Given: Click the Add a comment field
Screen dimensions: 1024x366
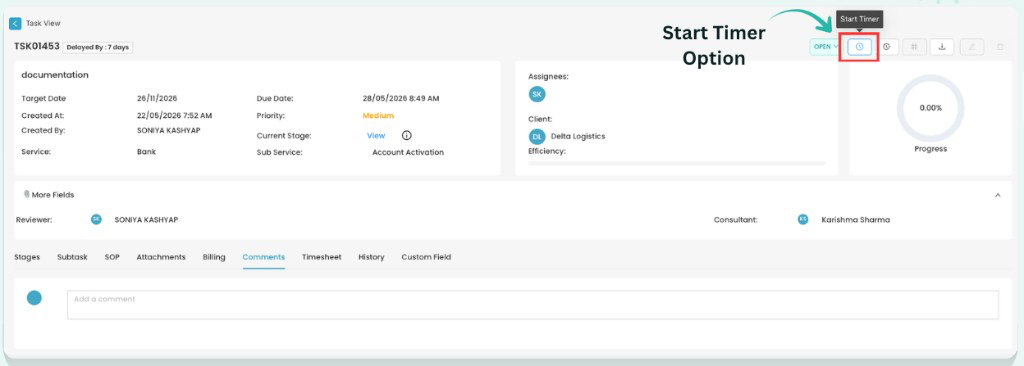Looking at the screenshot, I should [x=532, y=305].
